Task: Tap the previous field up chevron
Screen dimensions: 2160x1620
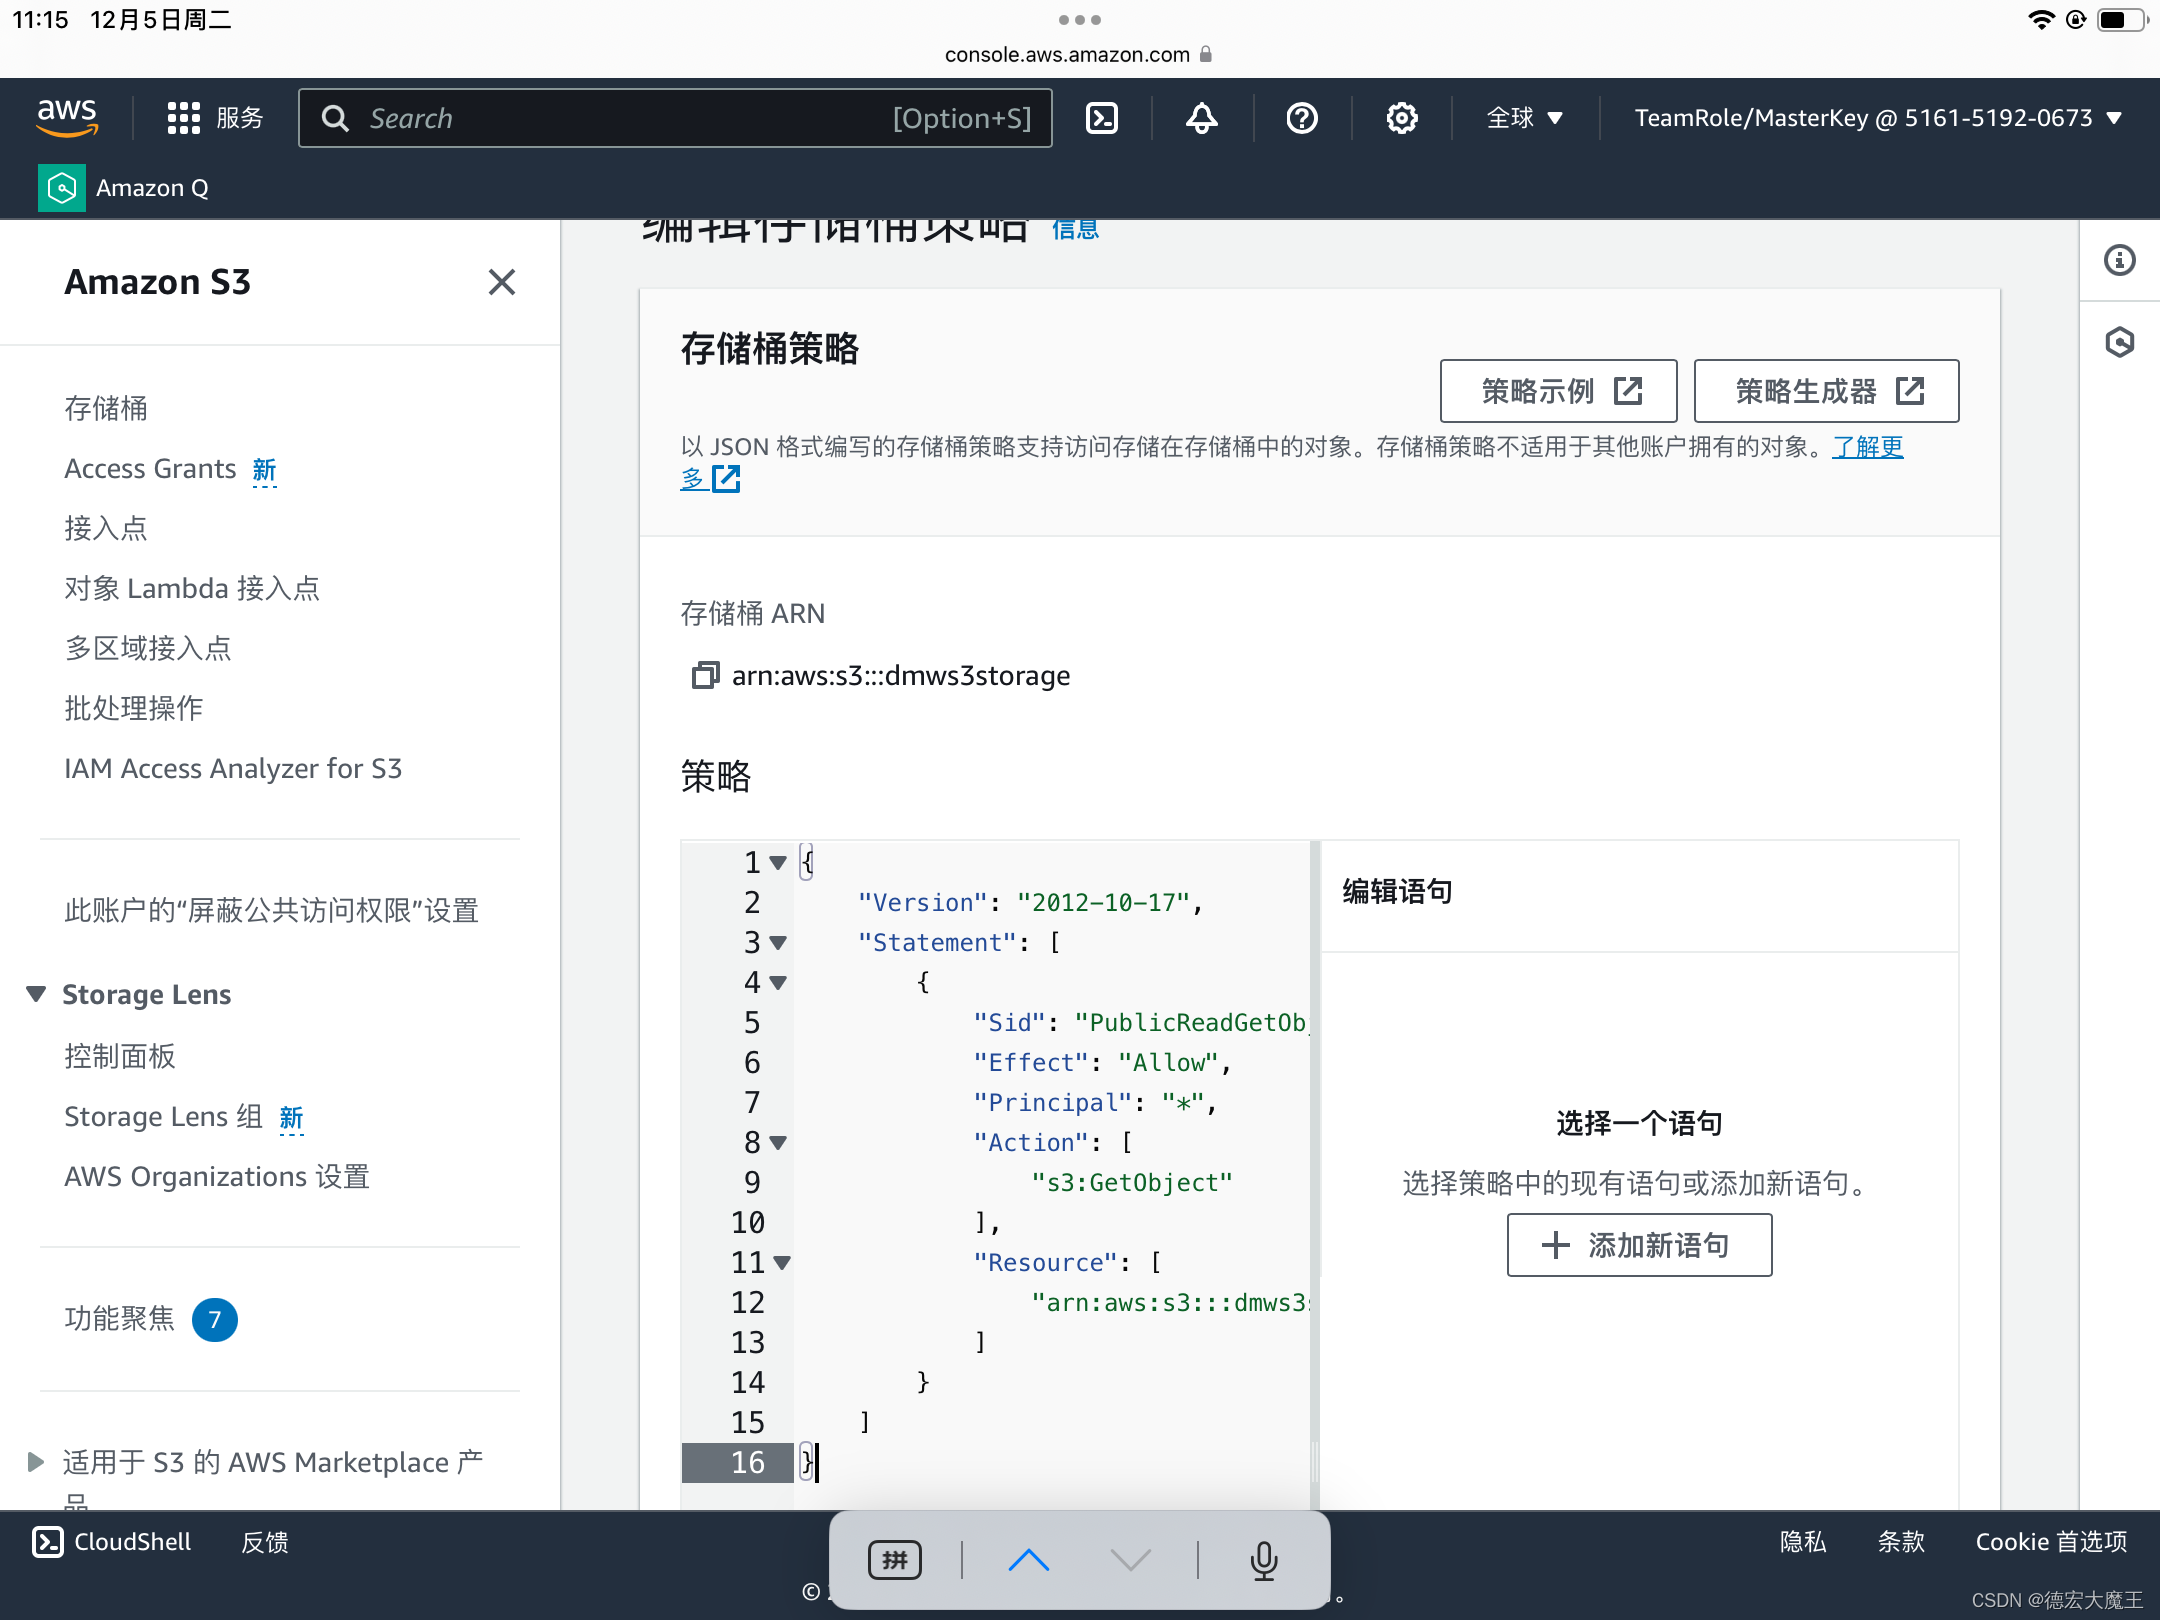Action: coord(1029,1560)
